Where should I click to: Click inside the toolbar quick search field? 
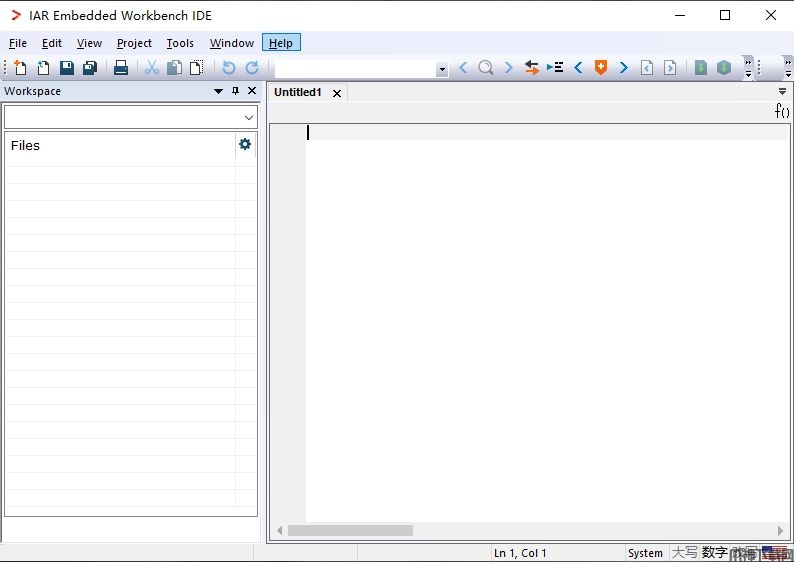click(355, 69)
